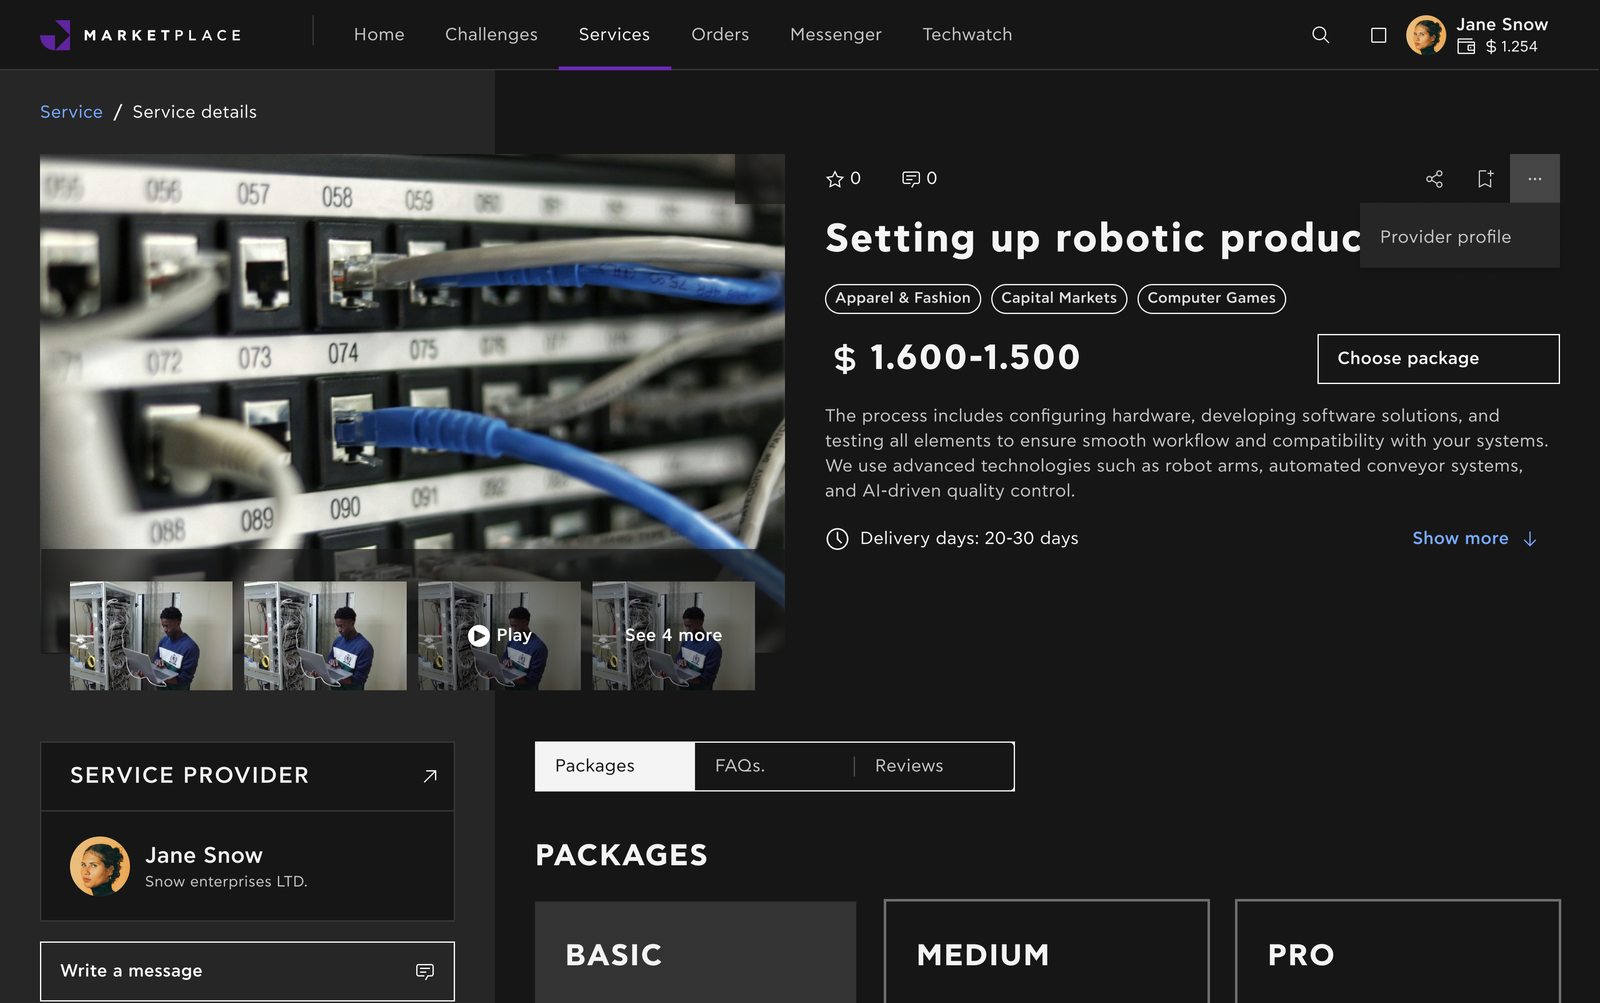The image size is (1600, 1003).
Task: Click the Choose package button
Action: click(x=1437, y=359)
